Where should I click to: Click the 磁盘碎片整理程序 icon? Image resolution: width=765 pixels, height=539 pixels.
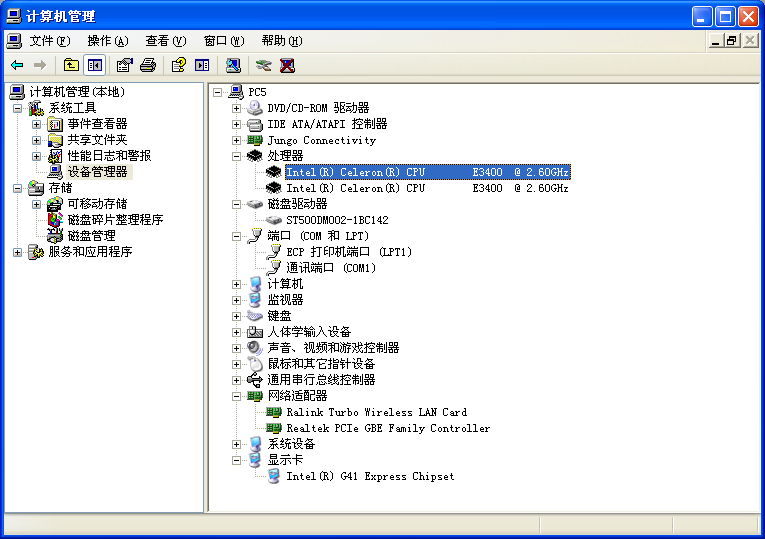[55, 220]
